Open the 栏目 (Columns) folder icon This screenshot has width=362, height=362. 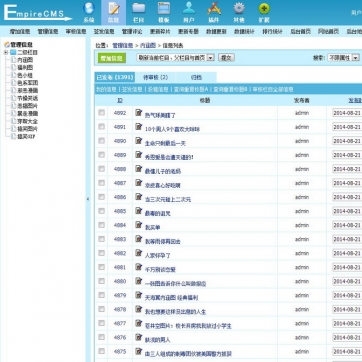138,12
